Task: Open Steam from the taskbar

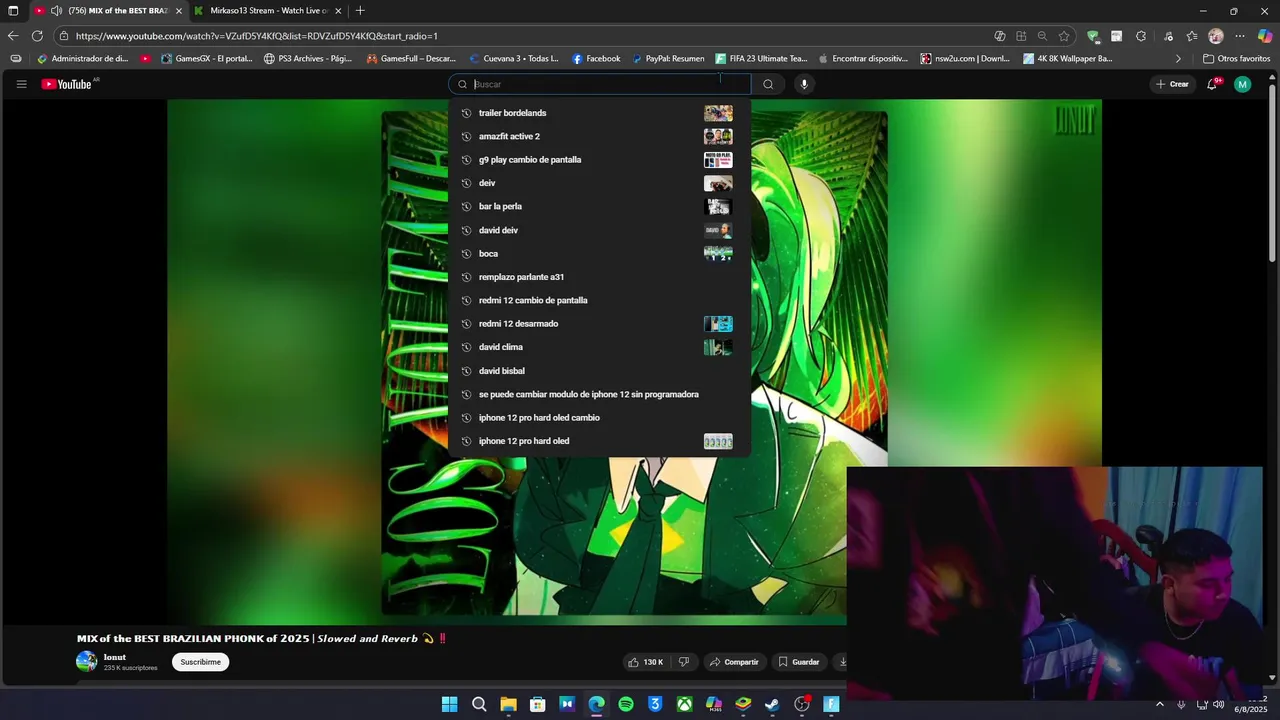Action: point(772,704)
